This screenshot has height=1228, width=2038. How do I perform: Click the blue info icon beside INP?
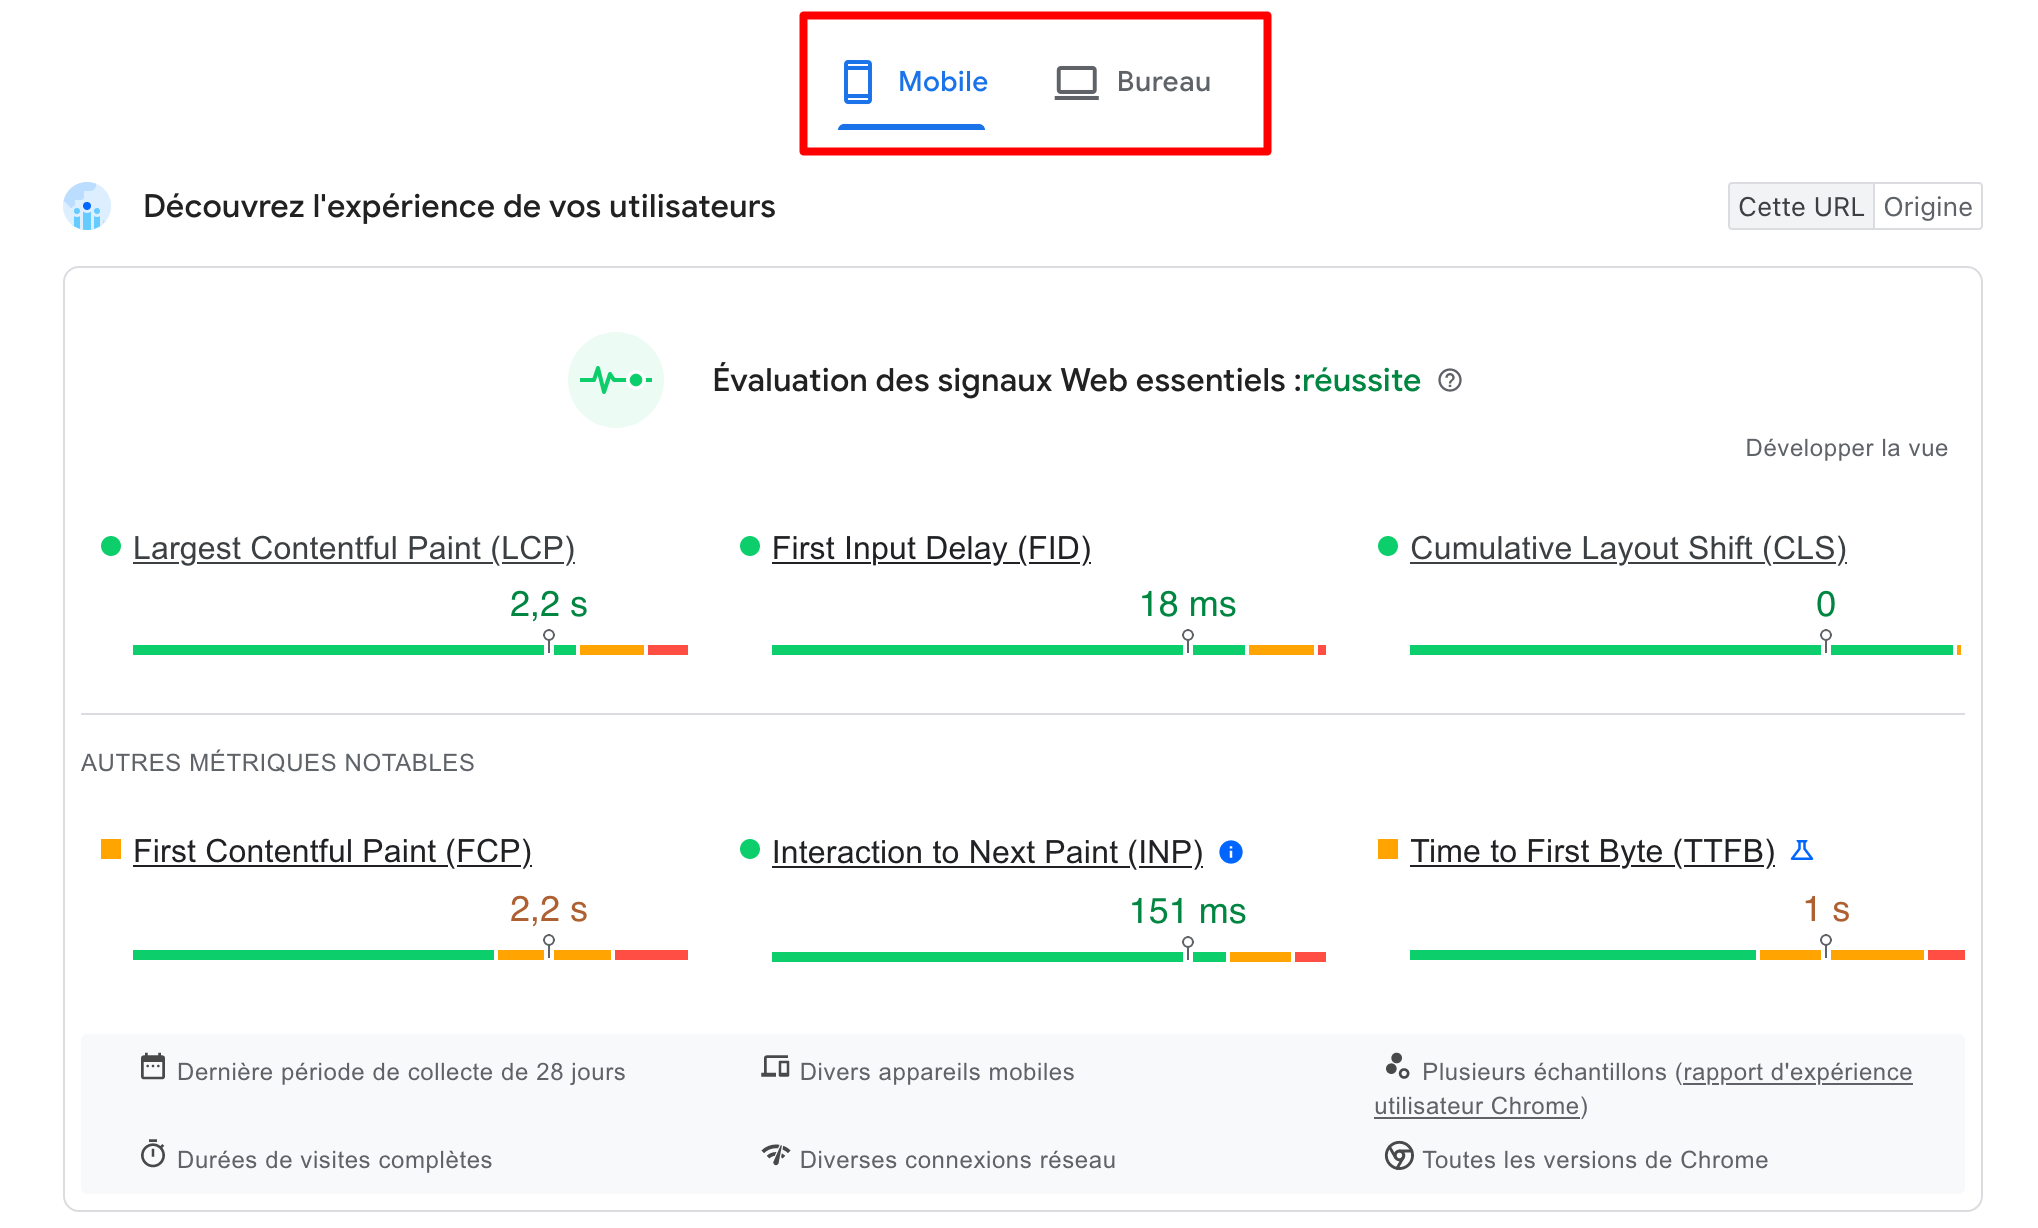click(1232, 853)
